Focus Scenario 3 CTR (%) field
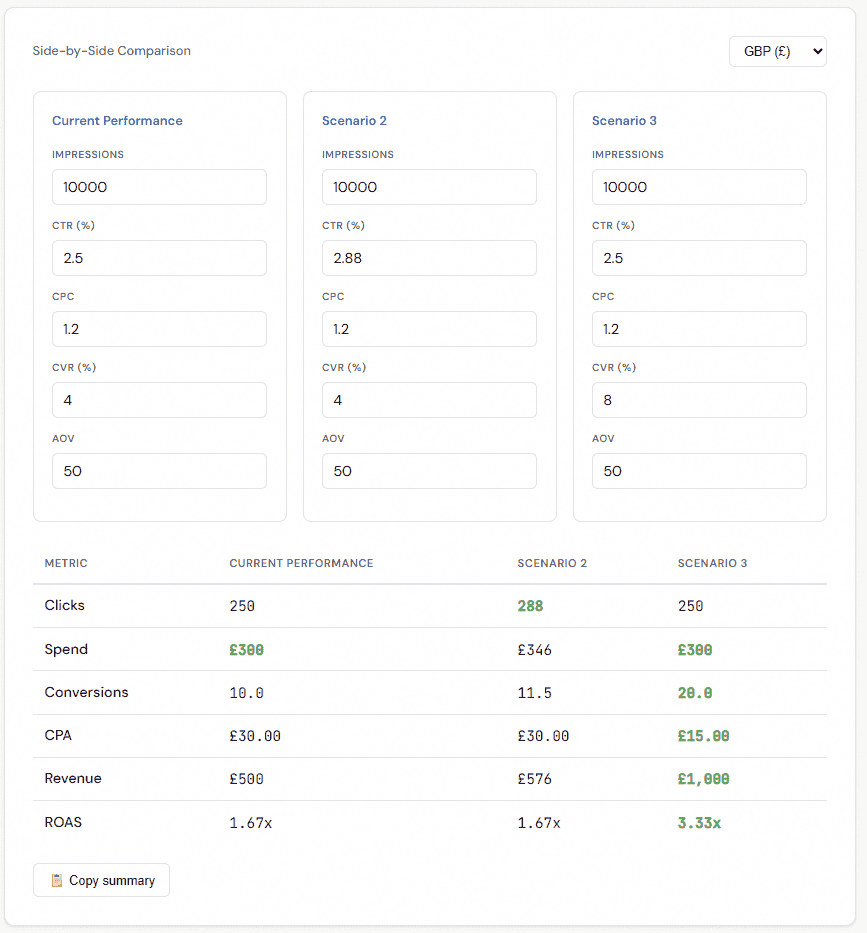 [x=699, y=258]
